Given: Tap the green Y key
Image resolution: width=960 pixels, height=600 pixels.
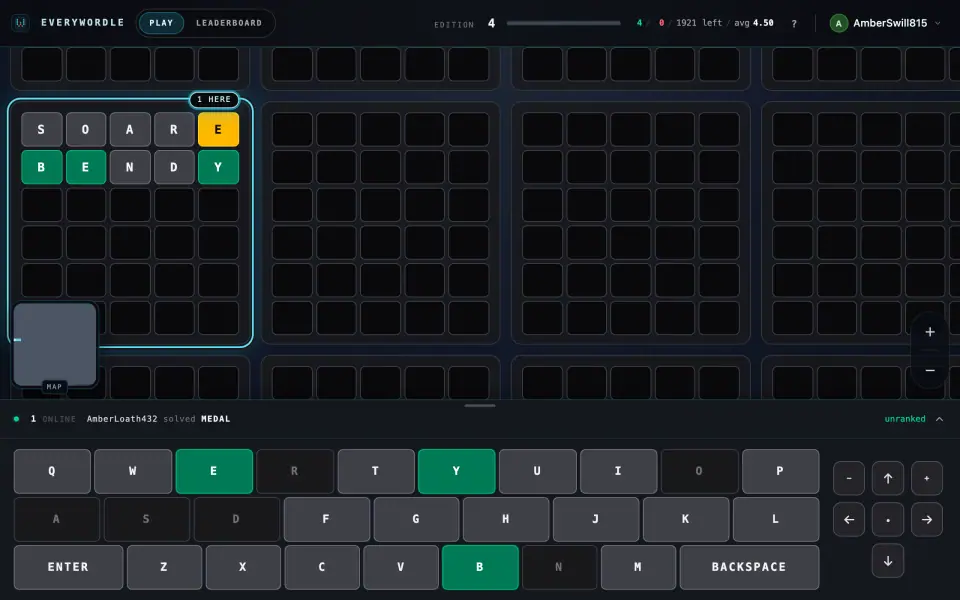Looking at the screenshot, I should coord(456,471).
